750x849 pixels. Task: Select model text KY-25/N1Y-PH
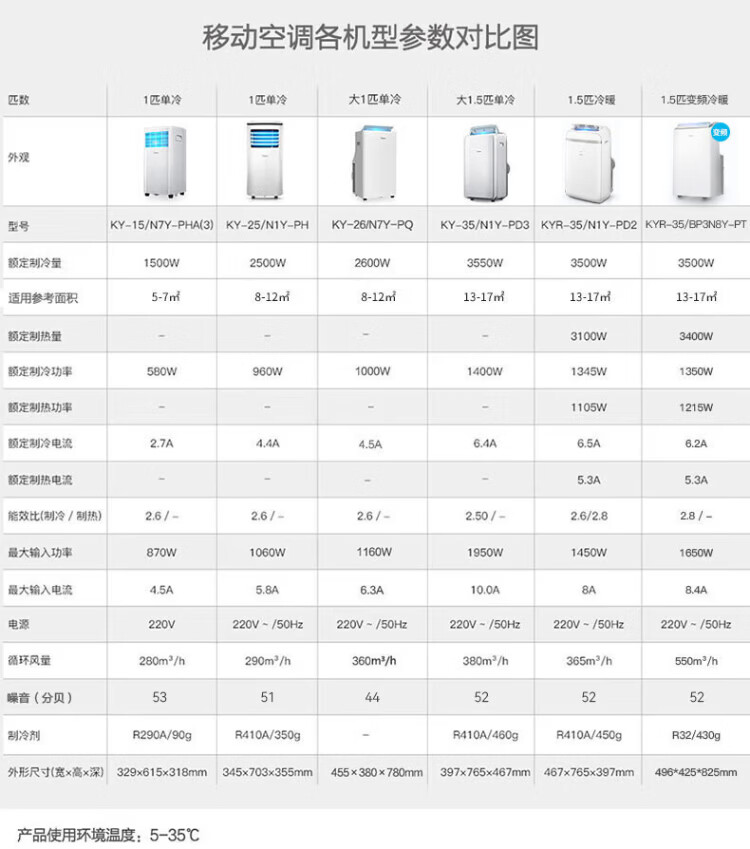tap(267, 226)
